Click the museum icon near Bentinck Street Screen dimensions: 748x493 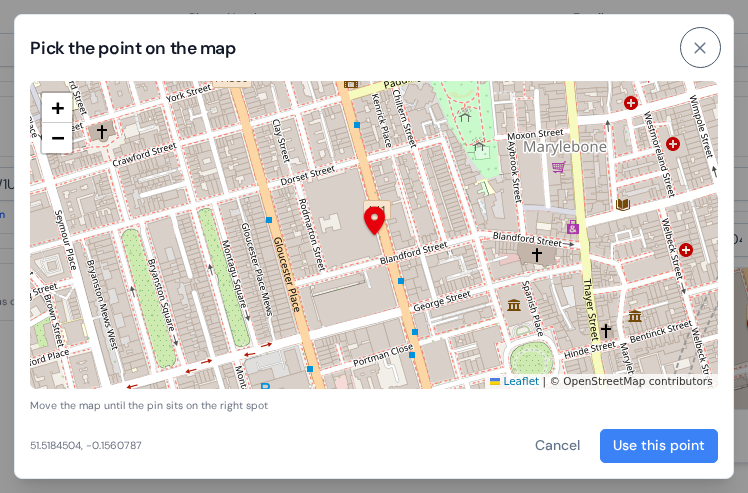634,315
